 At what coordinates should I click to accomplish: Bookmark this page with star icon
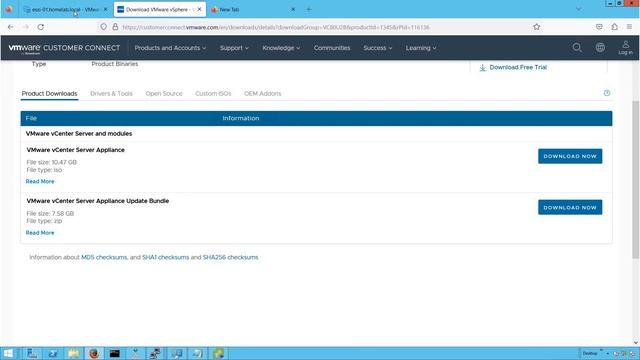536,27
